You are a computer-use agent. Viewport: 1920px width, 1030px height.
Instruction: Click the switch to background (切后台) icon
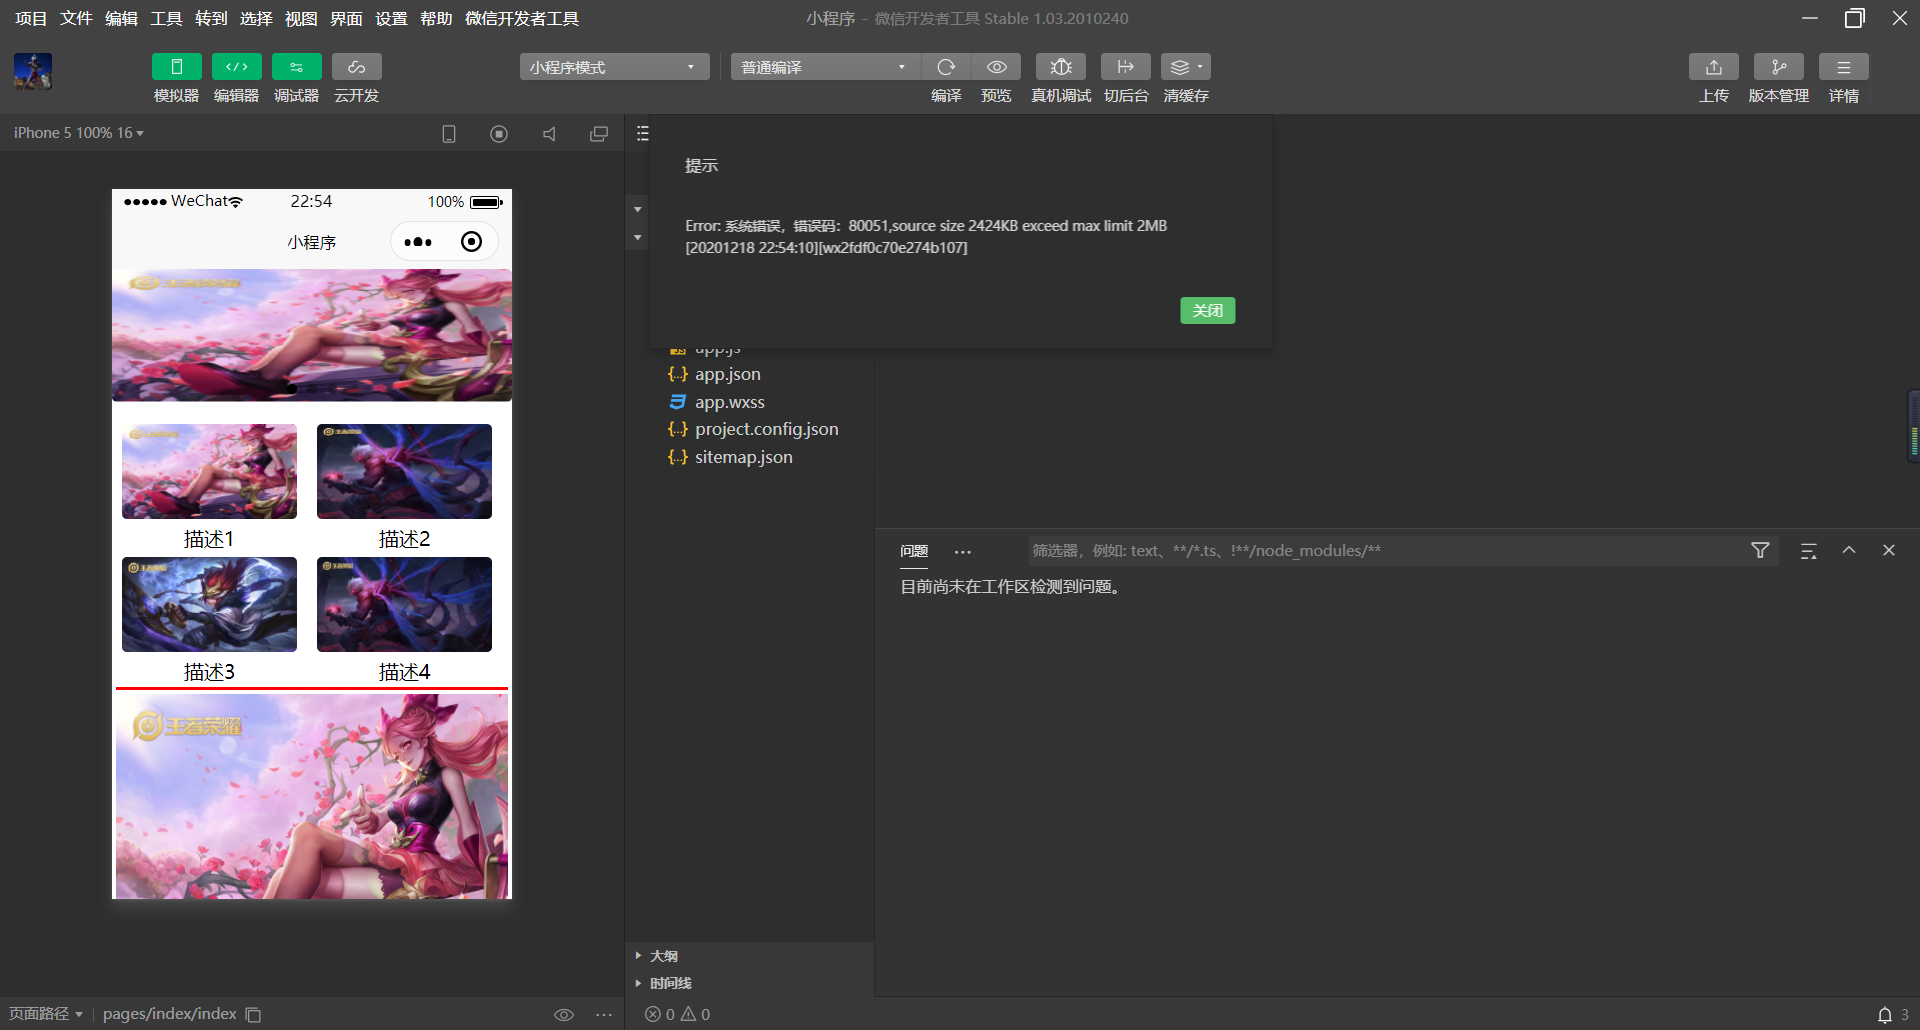point(1125,67)
